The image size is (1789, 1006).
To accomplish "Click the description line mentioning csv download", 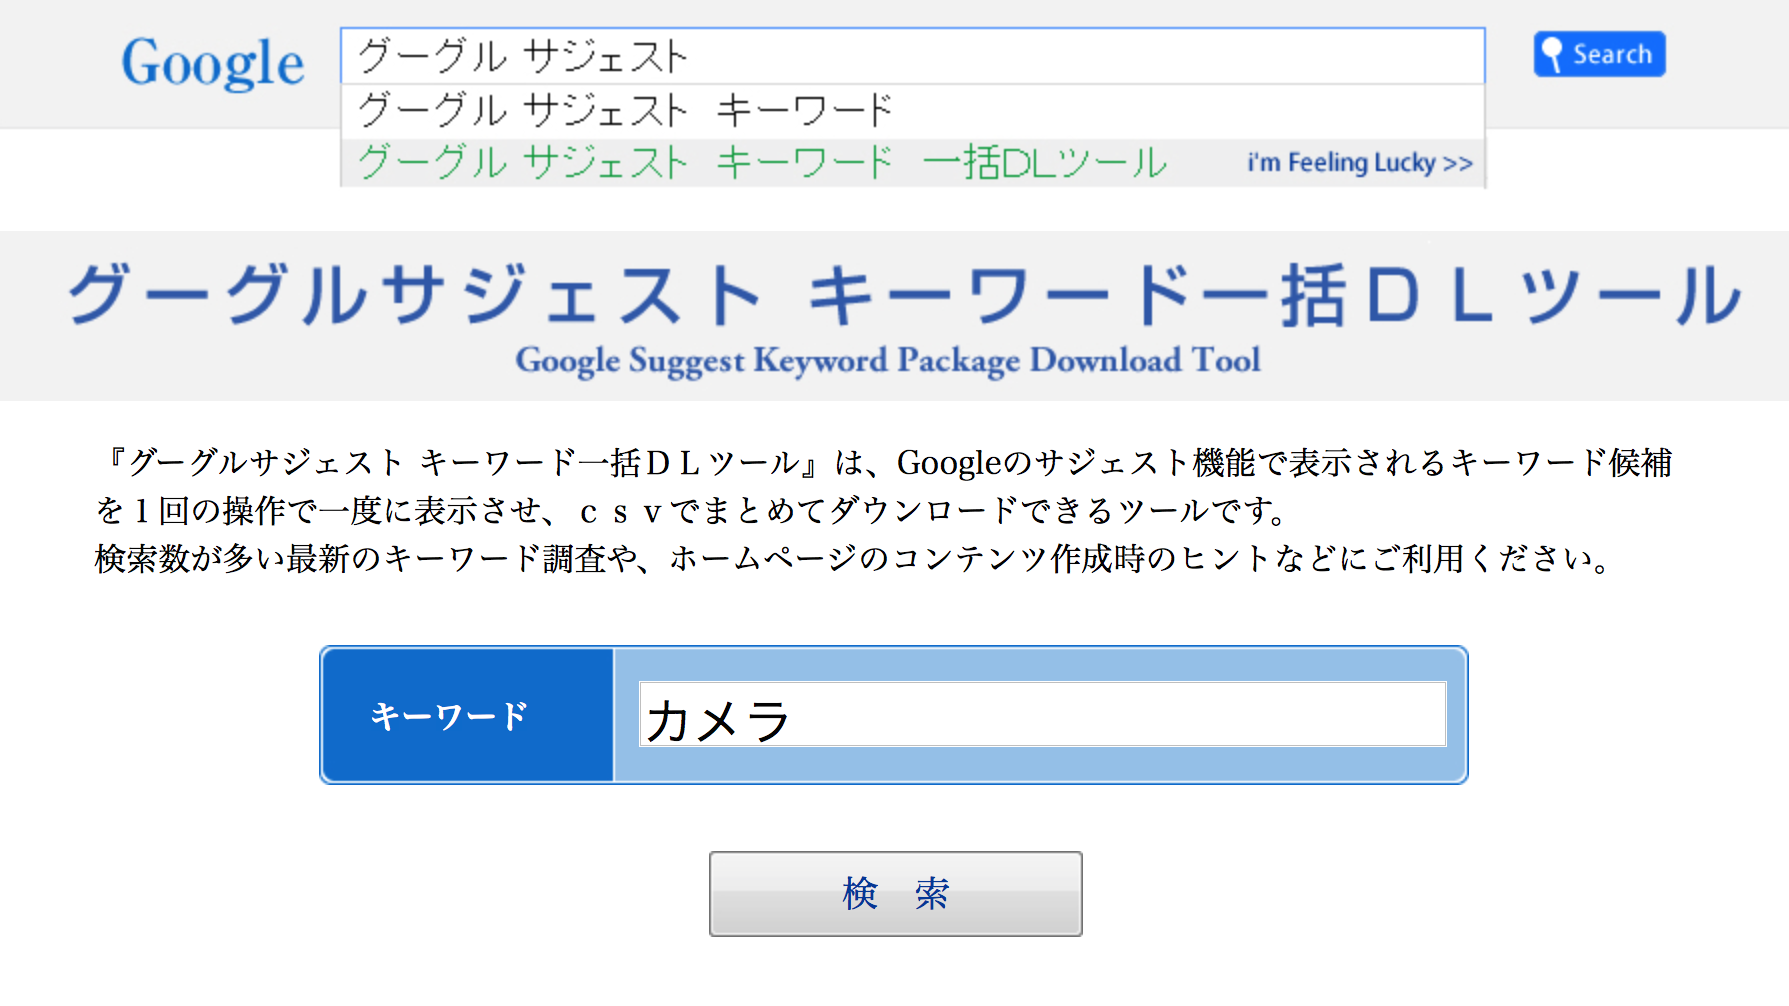I will (x=690, y=511).
